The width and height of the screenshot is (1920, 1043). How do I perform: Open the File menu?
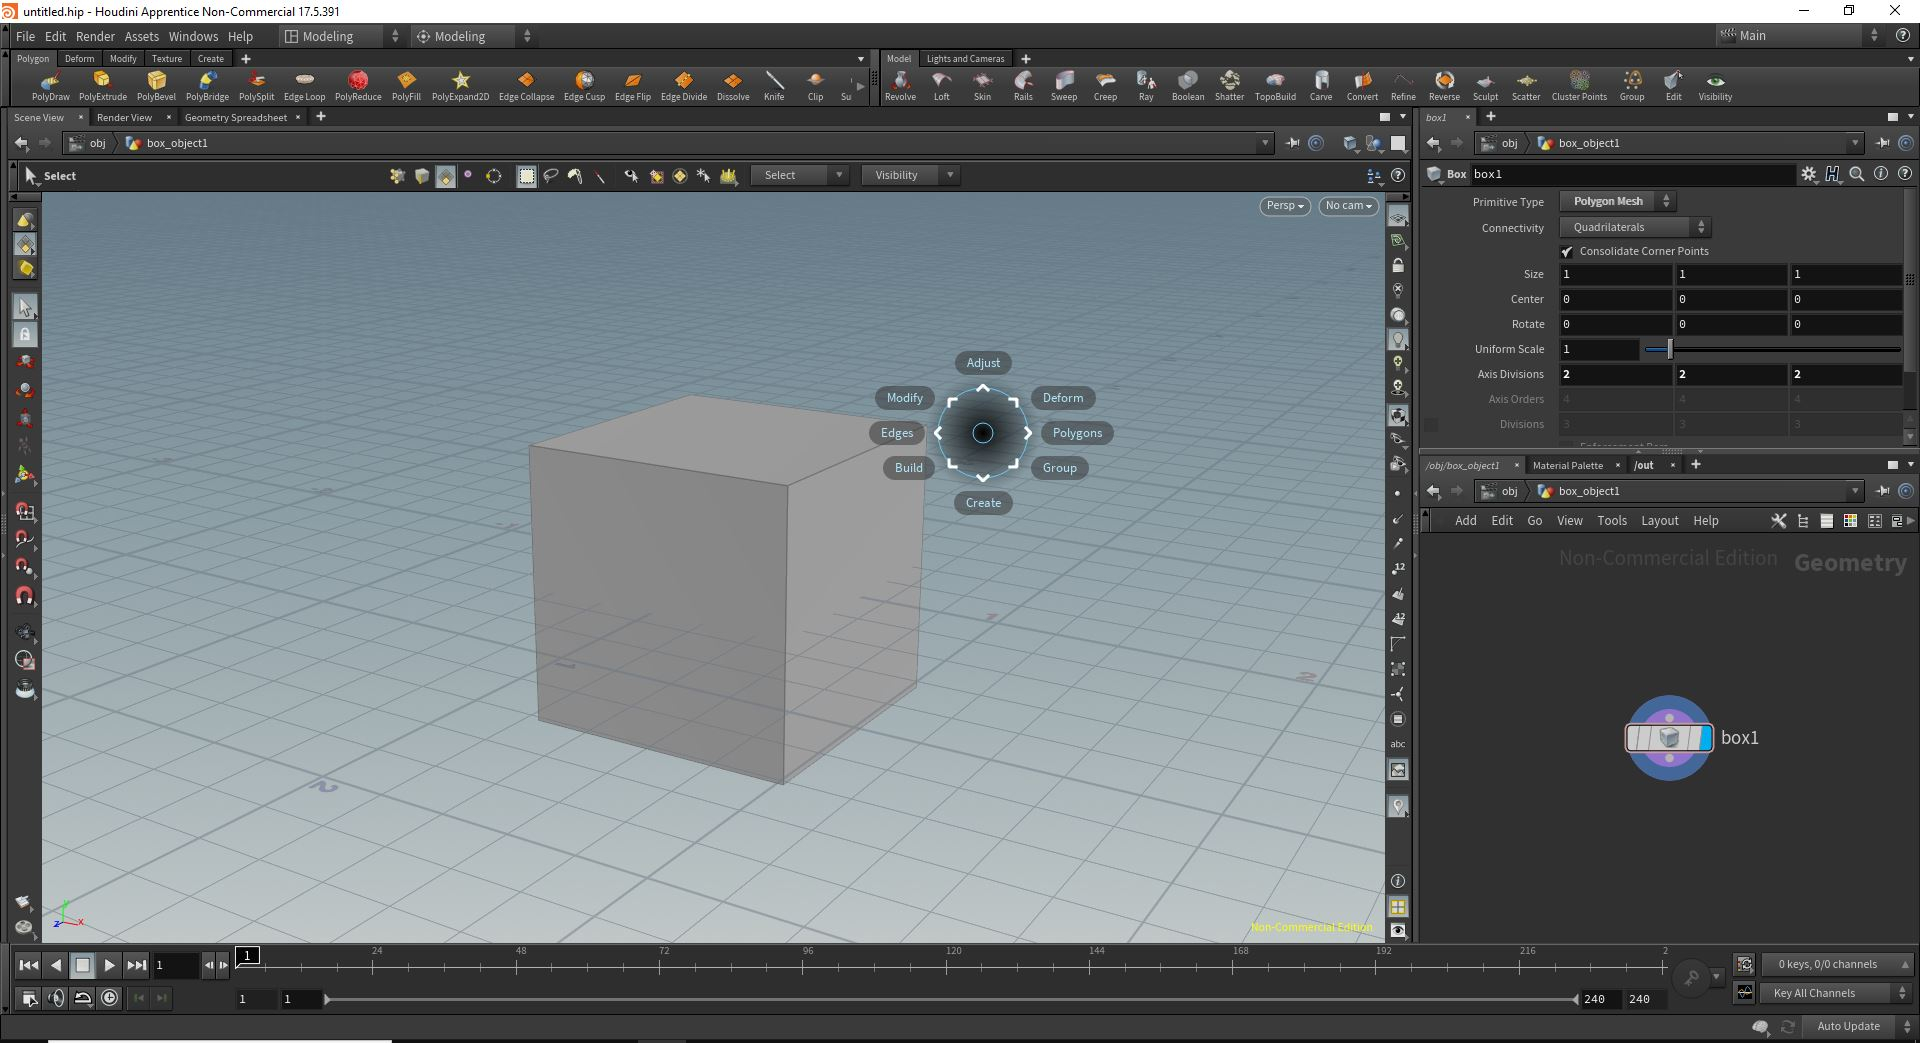25,36
